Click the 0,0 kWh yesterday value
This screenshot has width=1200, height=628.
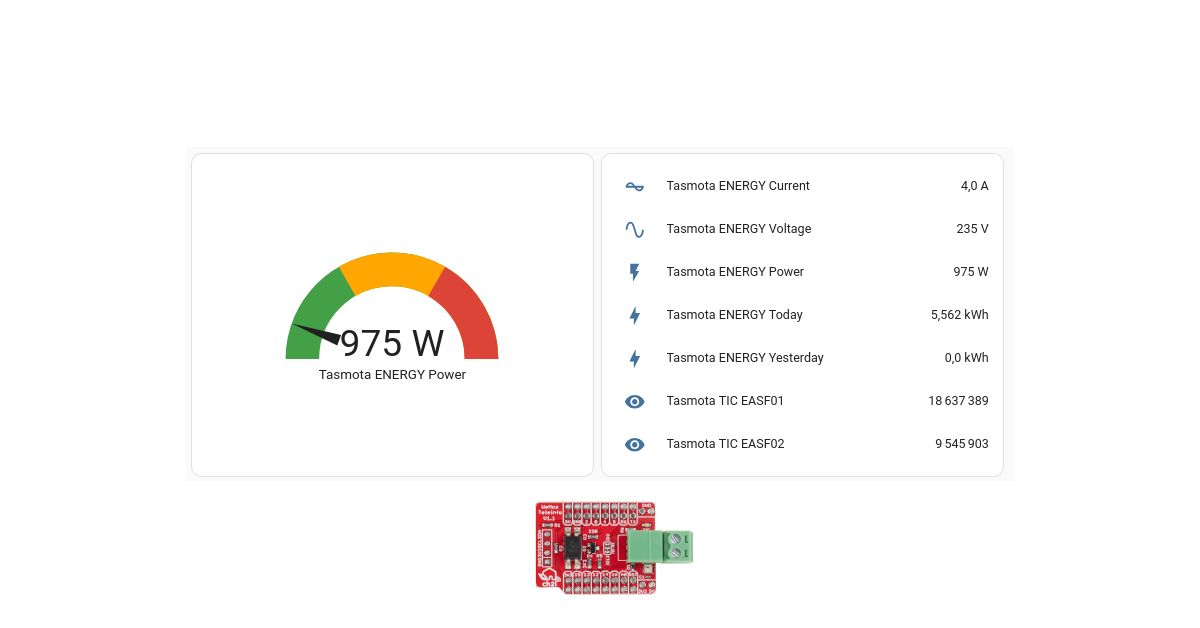tap(966, 358)
